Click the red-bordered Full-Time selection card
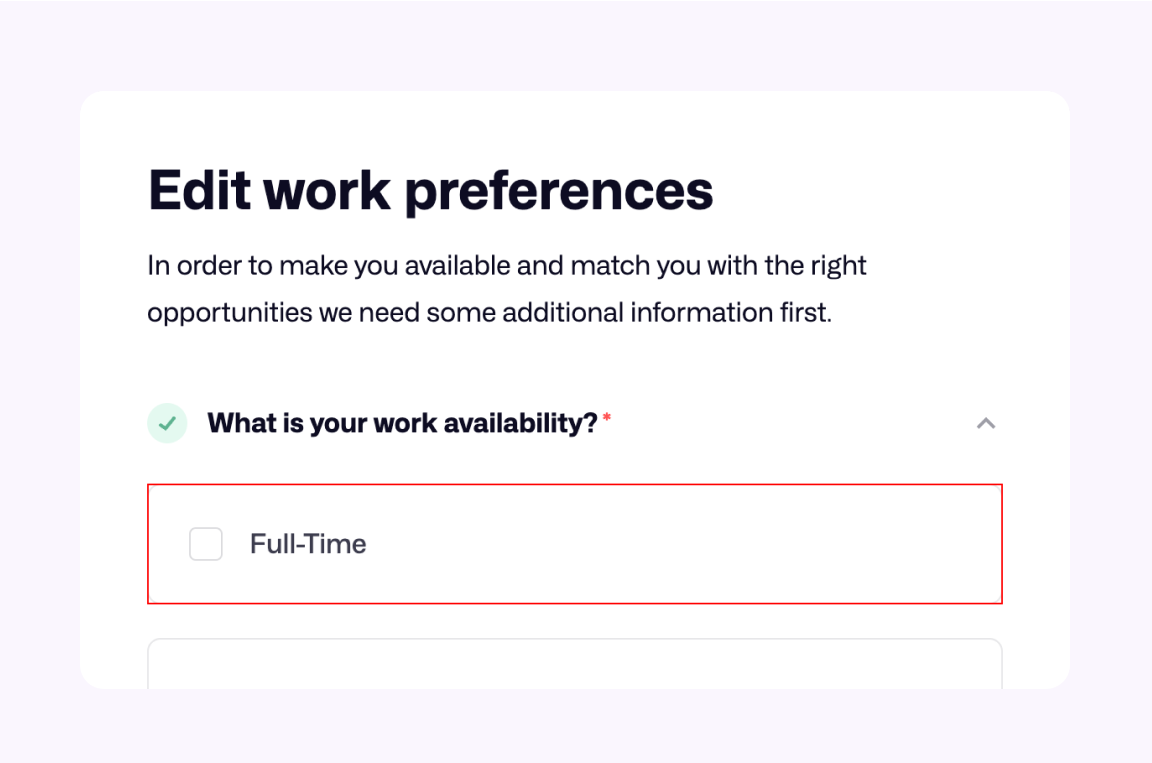Viewport: 1152px width, 763px height. 575,544
